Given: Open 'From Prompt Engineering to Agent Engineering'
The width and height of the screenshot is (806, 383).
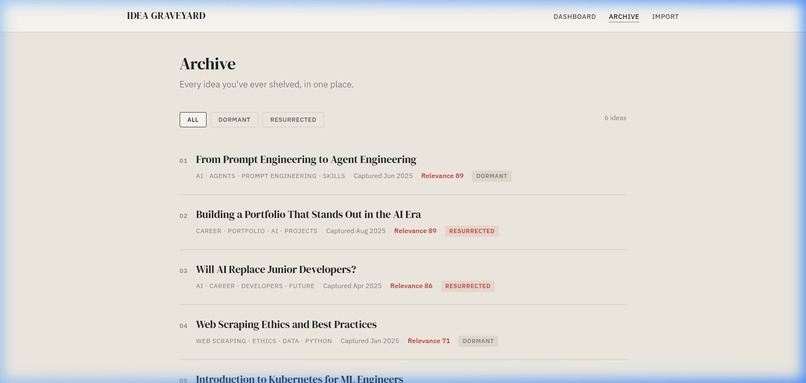Looking at the screenshot, I should (306, 159).
